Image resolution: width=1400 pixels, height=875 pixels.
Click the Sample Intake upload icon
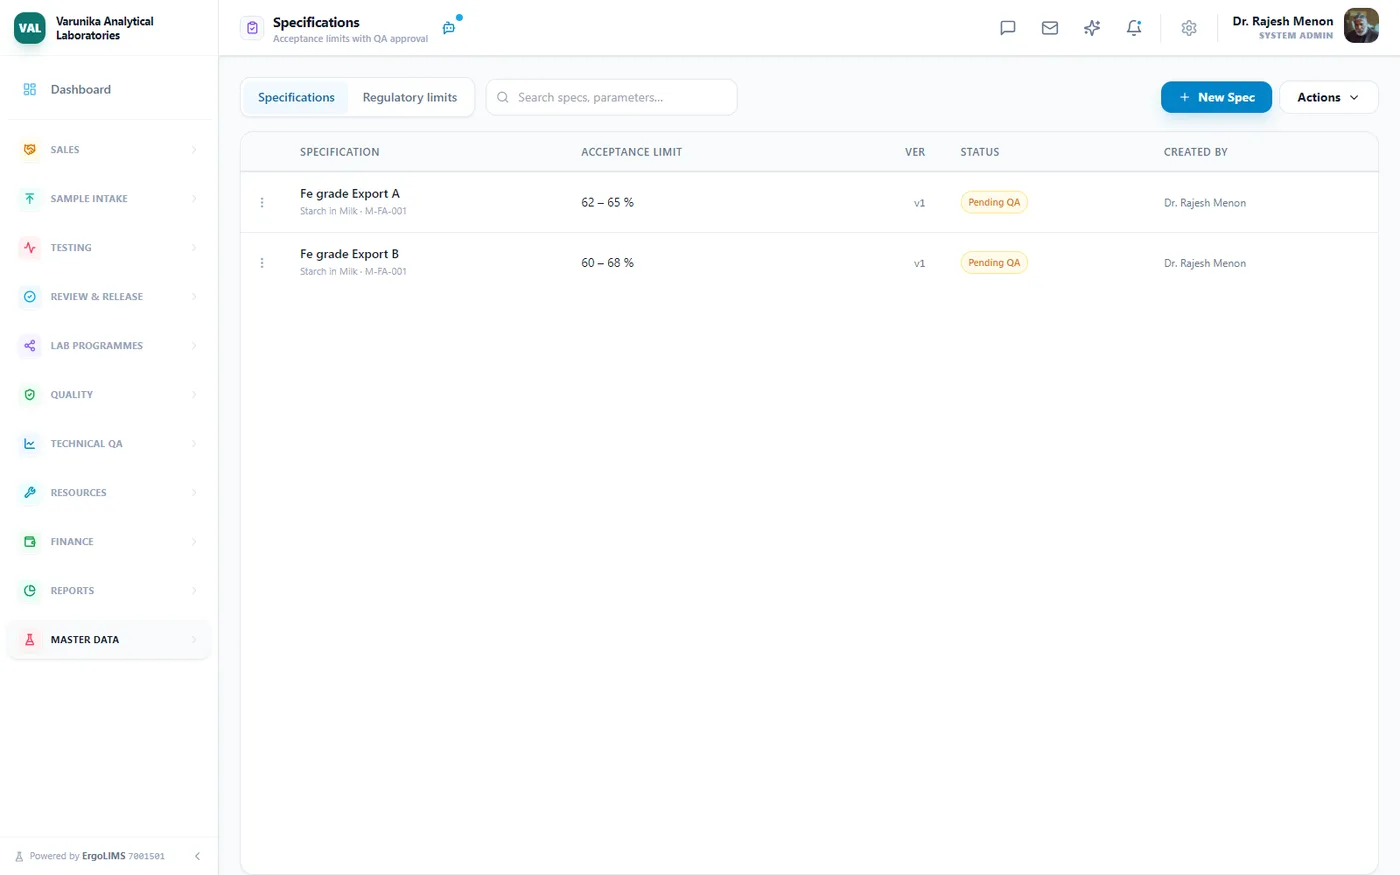30,199
